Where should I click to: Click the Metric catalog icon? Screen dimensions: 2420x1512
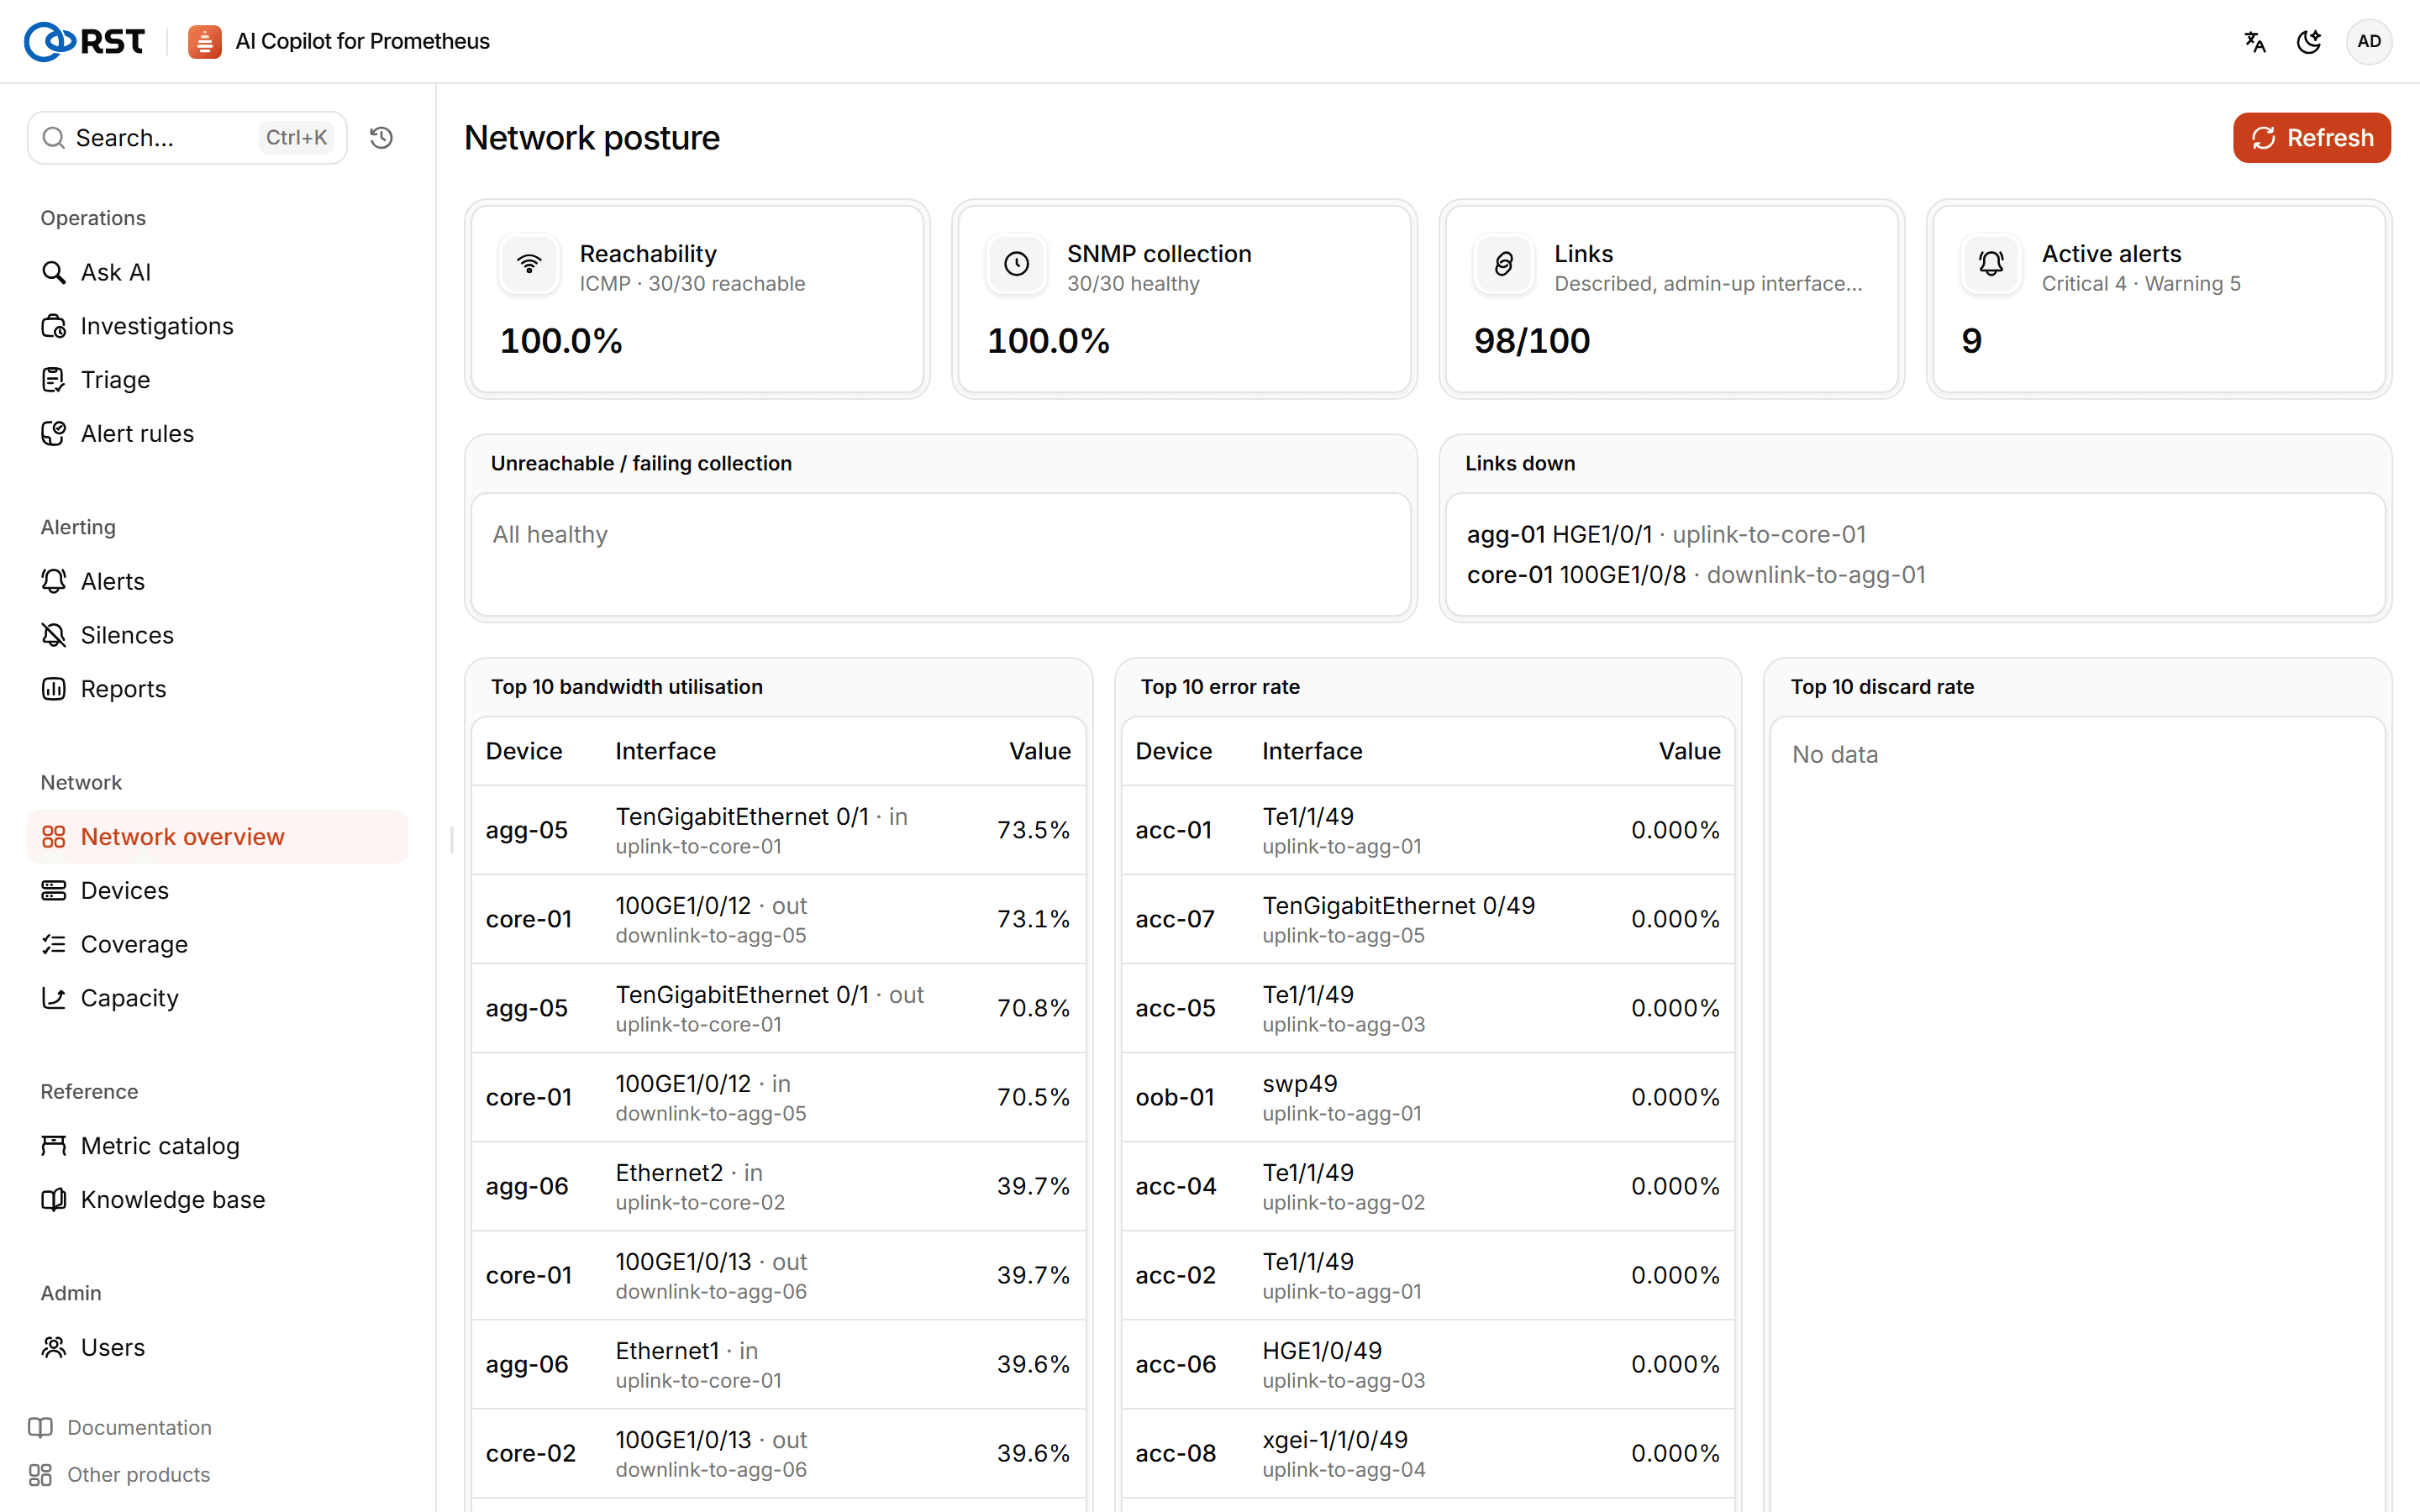click(54, 1145)
